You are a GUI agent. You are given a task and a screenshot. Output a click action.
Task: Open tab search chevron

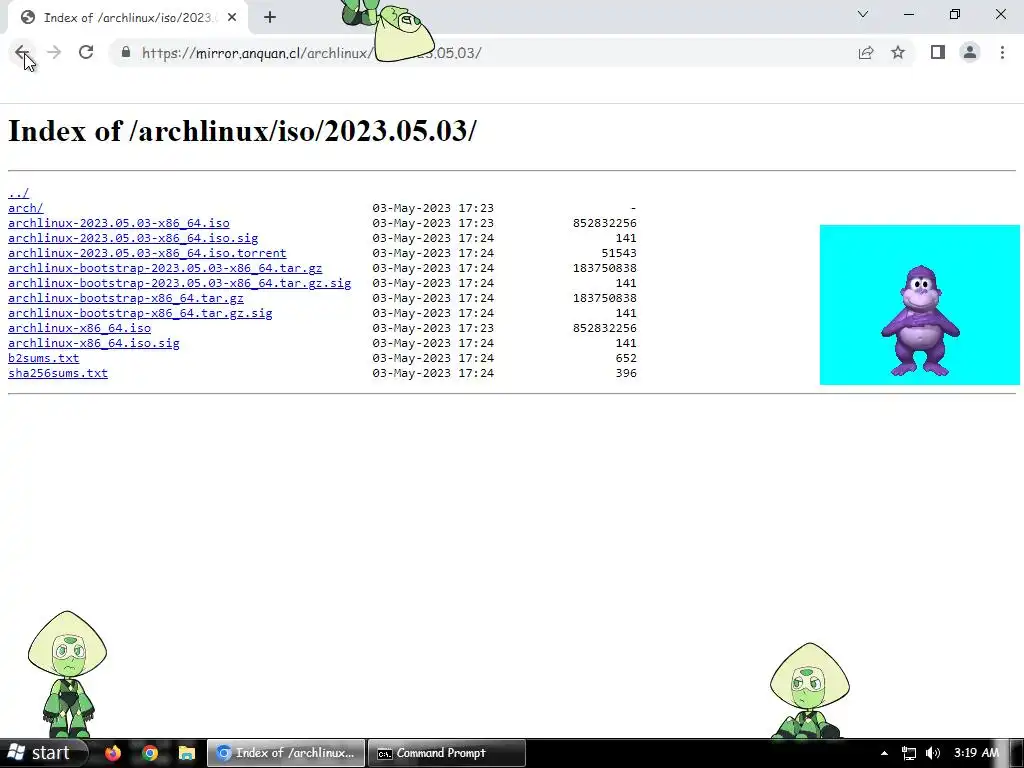coord(863,14)
